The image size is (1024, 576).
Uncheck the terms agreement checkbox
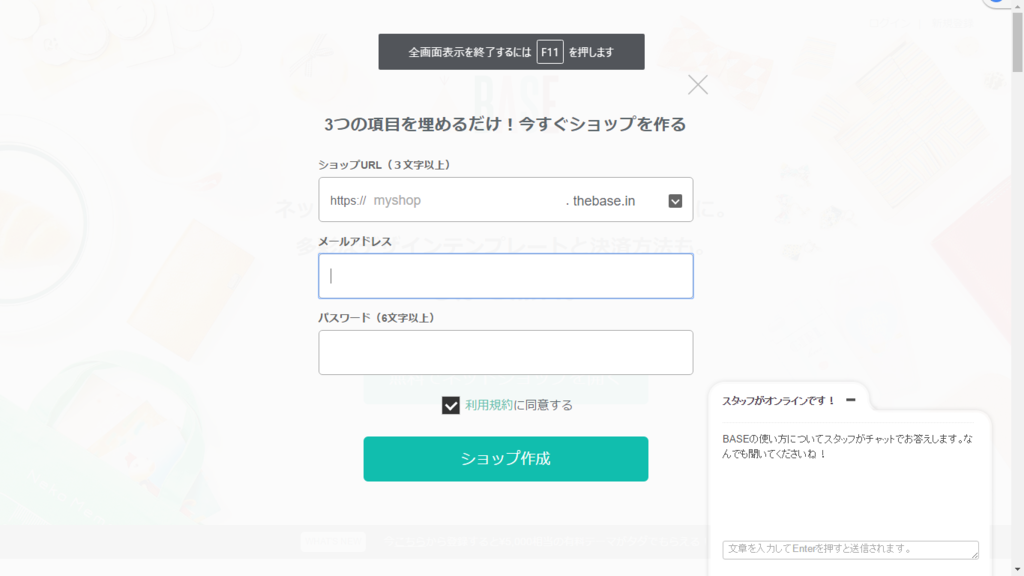pos(451,405)
